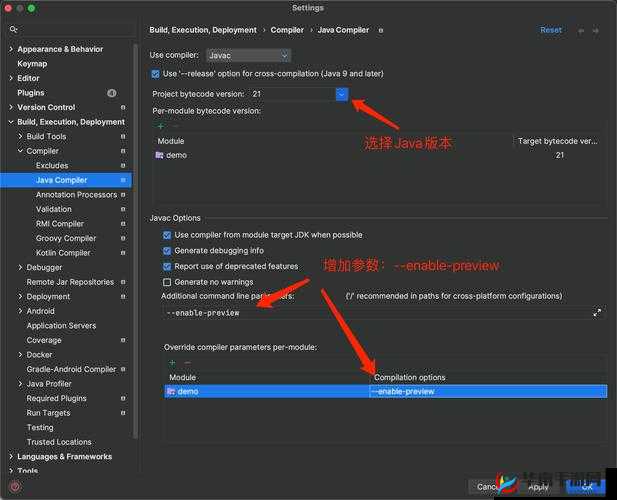Click the project marker icon beside Kotlin Compiler
The height and width of the screenshot is (500, 617).
(123, 253)
